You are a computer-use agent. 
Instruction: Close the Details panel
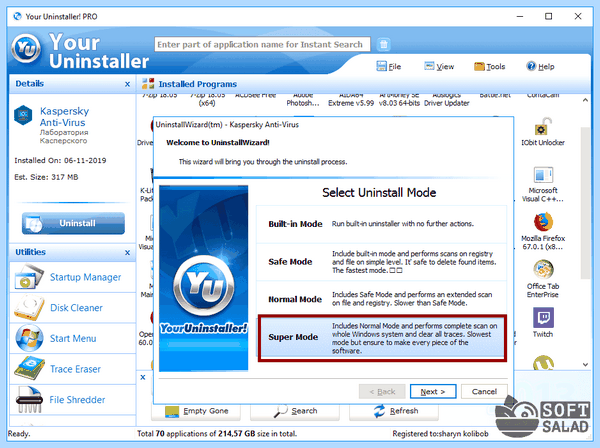(127, 84)
